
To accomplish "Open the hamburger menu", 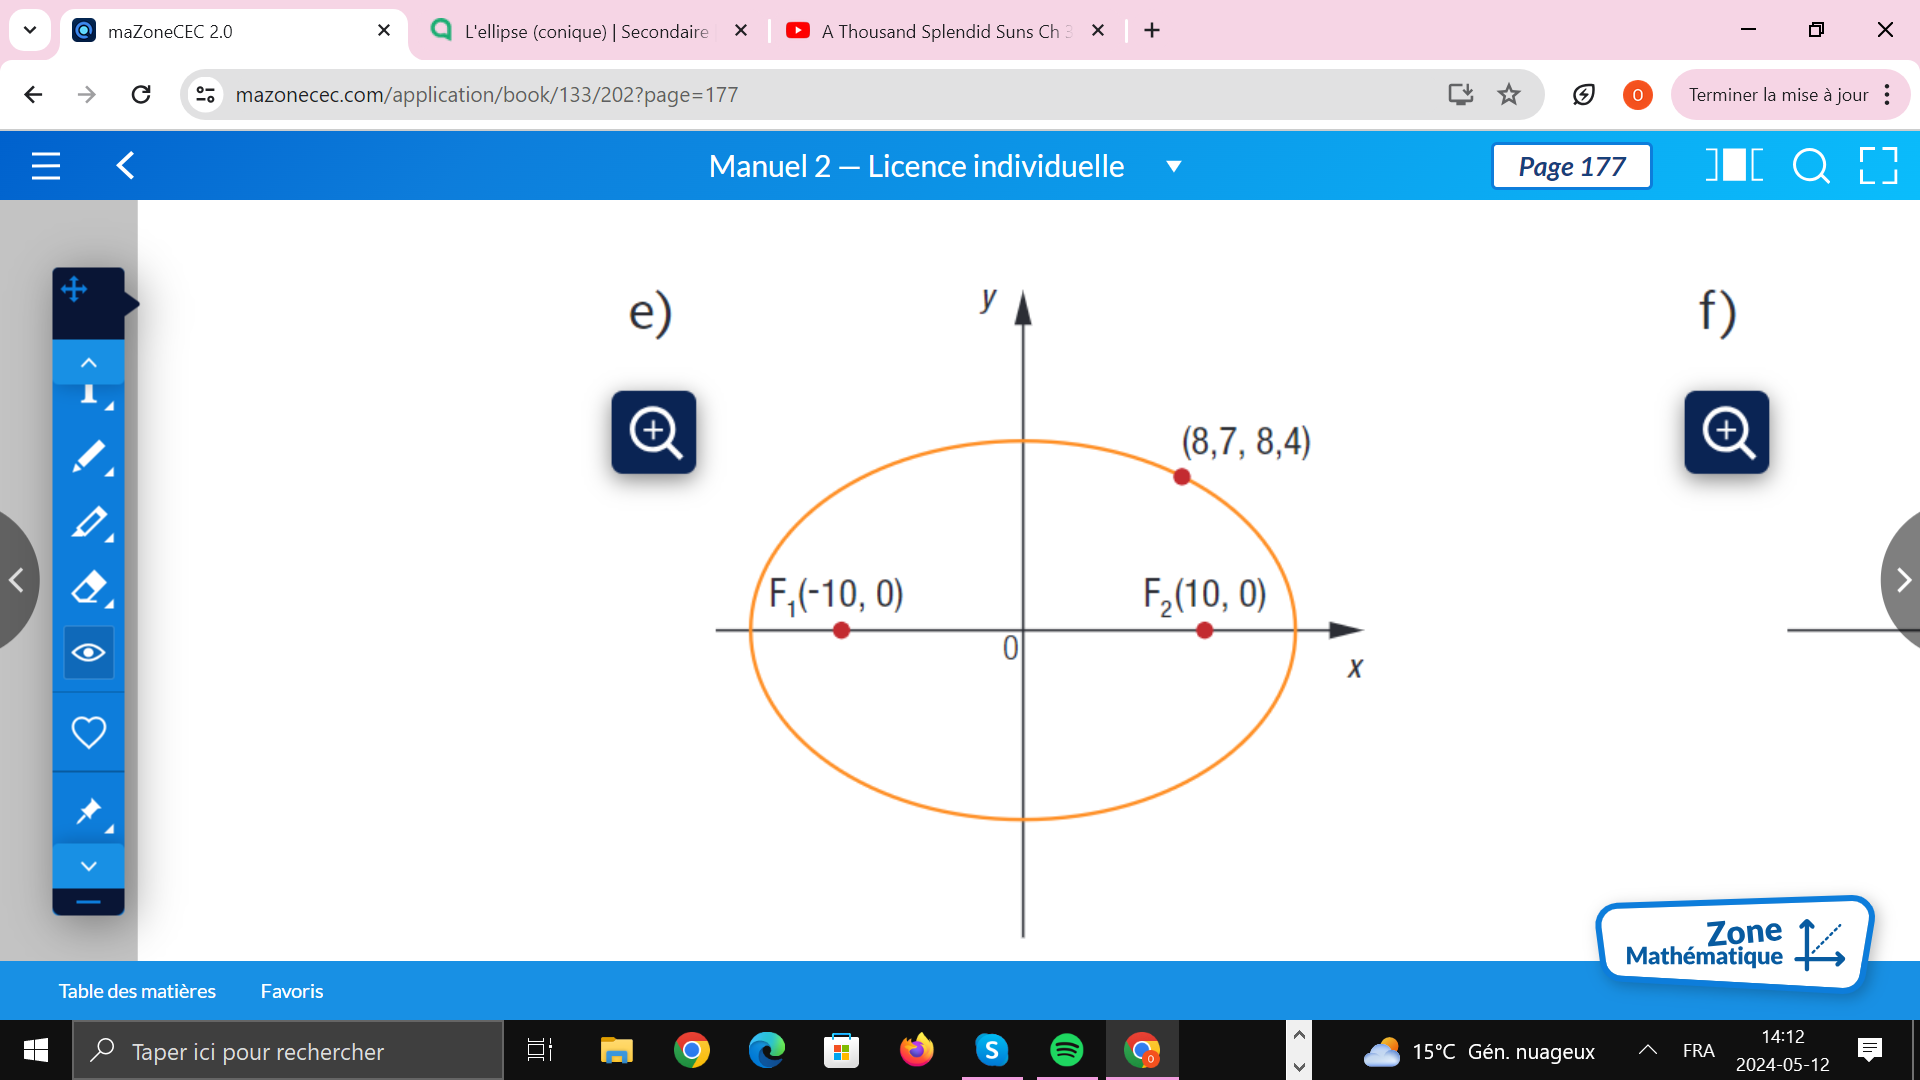I will [46, 166].
